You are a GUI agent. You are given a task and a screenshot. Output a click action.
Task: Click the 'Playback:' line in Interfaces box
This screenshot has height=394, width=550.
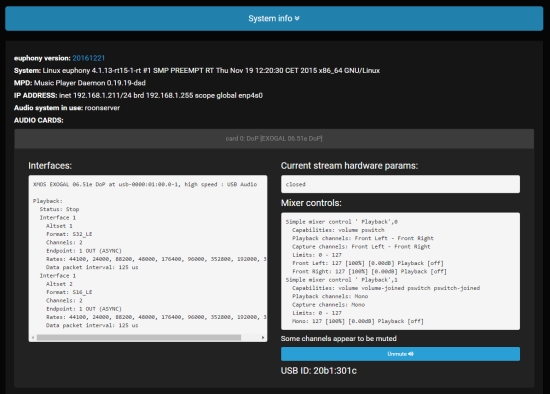click(x=48, y=201)
